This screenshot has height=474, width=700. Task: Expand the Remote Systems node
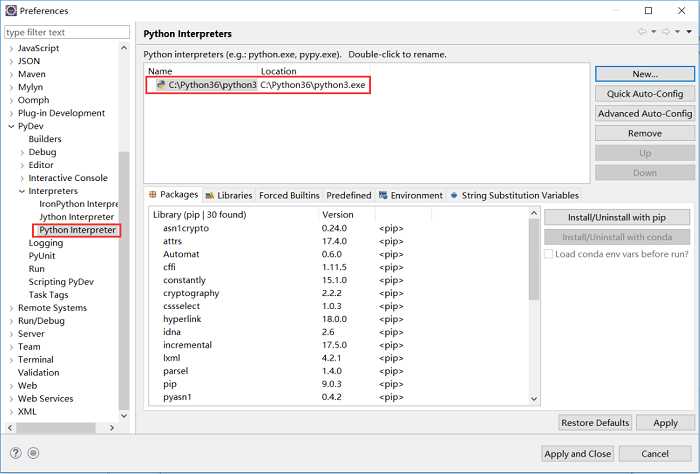click(x=11, y=308)
